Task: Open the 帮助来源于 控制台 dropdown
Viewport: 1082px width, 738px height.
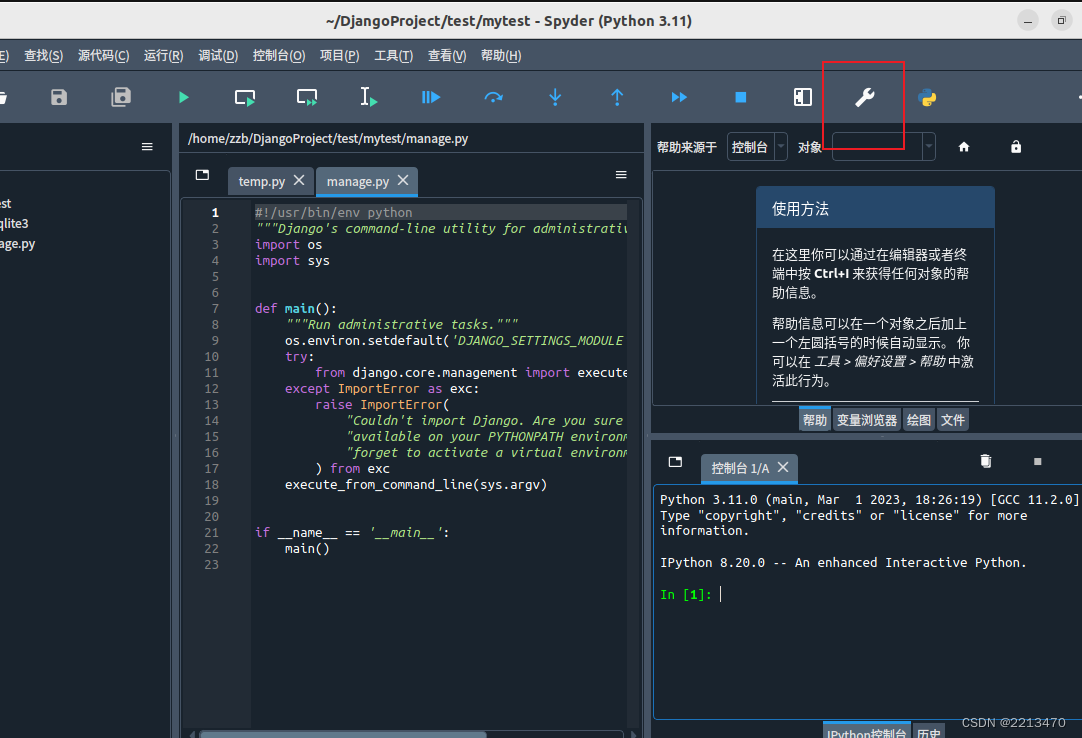Action: tap(757, 147)
